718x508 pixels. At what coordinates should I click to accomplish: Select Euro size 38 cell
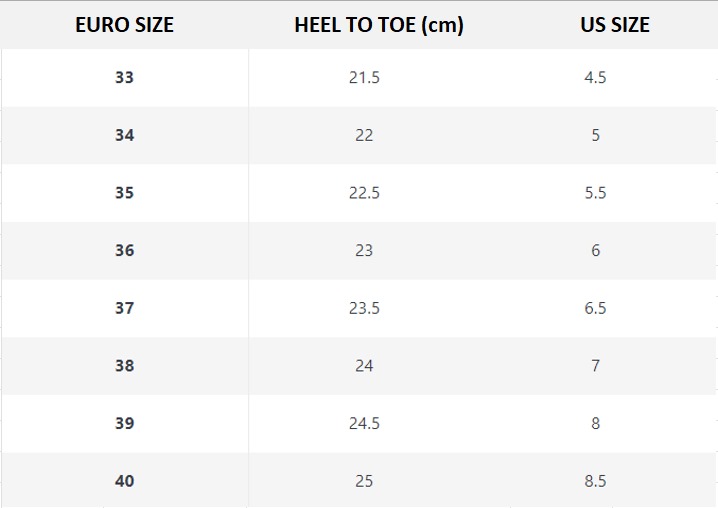pos(124,366)
